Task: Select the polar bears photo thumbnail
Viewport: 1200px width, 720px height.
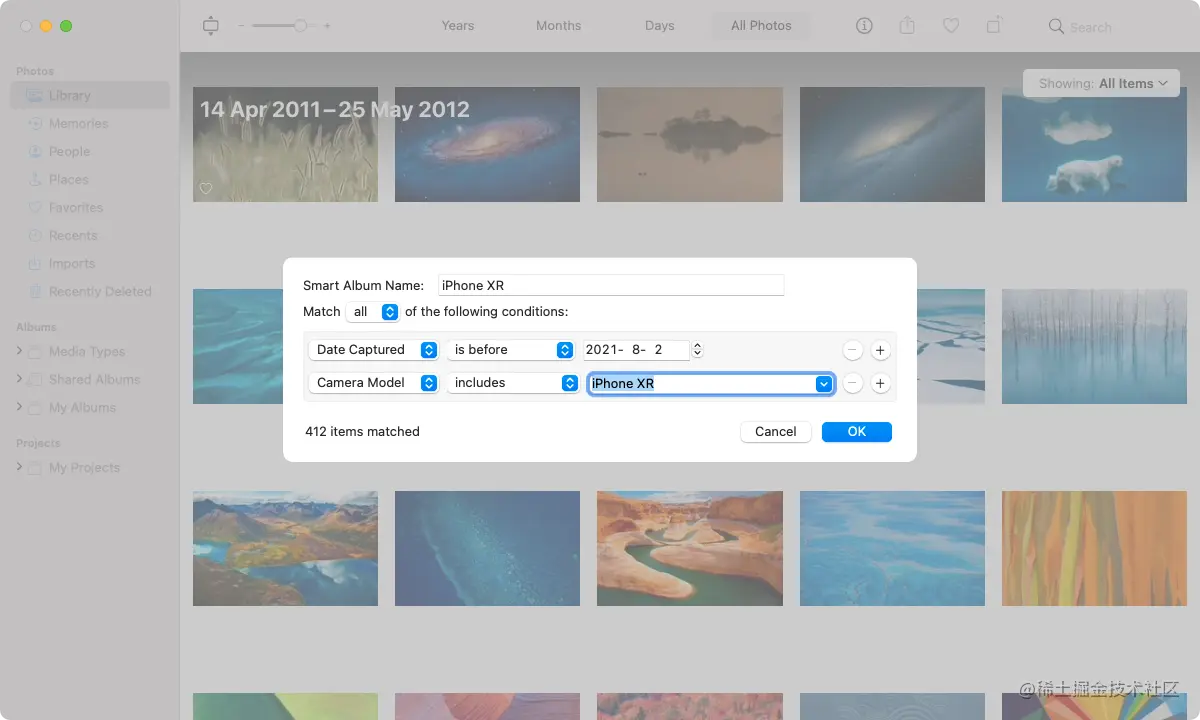Action: [x=1094, y=144]
